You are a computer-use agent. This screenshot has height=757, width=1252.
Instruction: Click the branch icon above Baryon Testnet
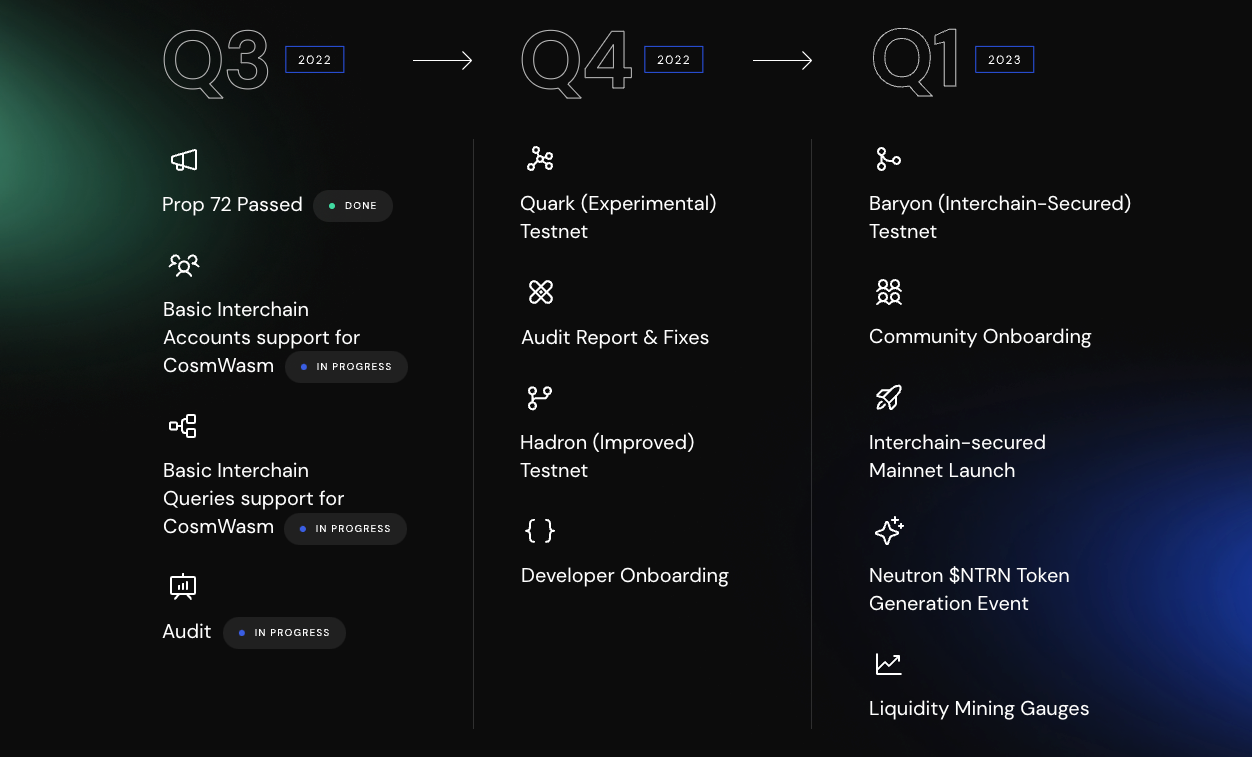(888, 159)
